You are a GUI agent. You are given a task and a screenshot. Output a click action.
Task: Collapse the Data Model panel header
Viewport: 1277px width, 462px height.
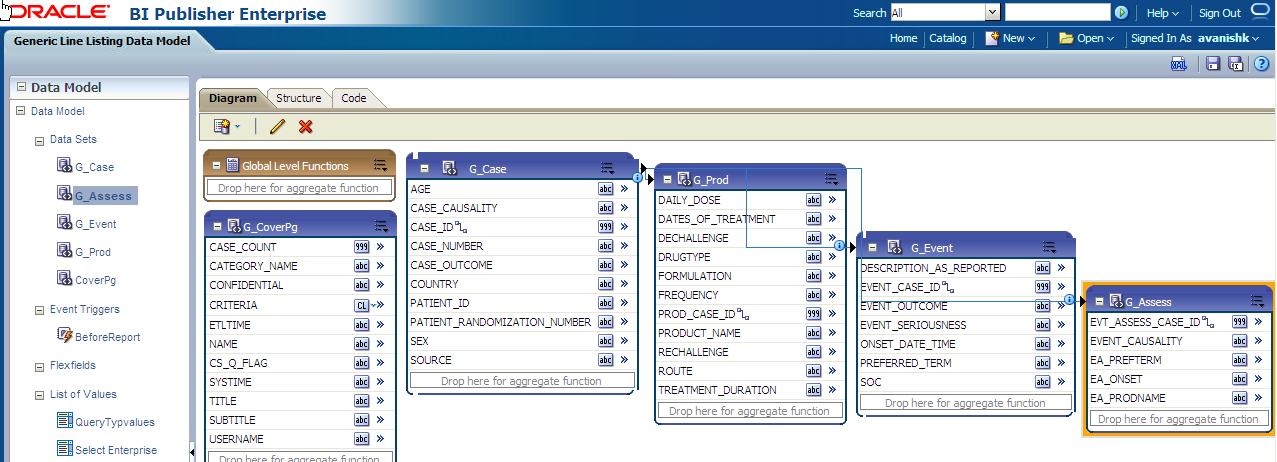point(21,87)
